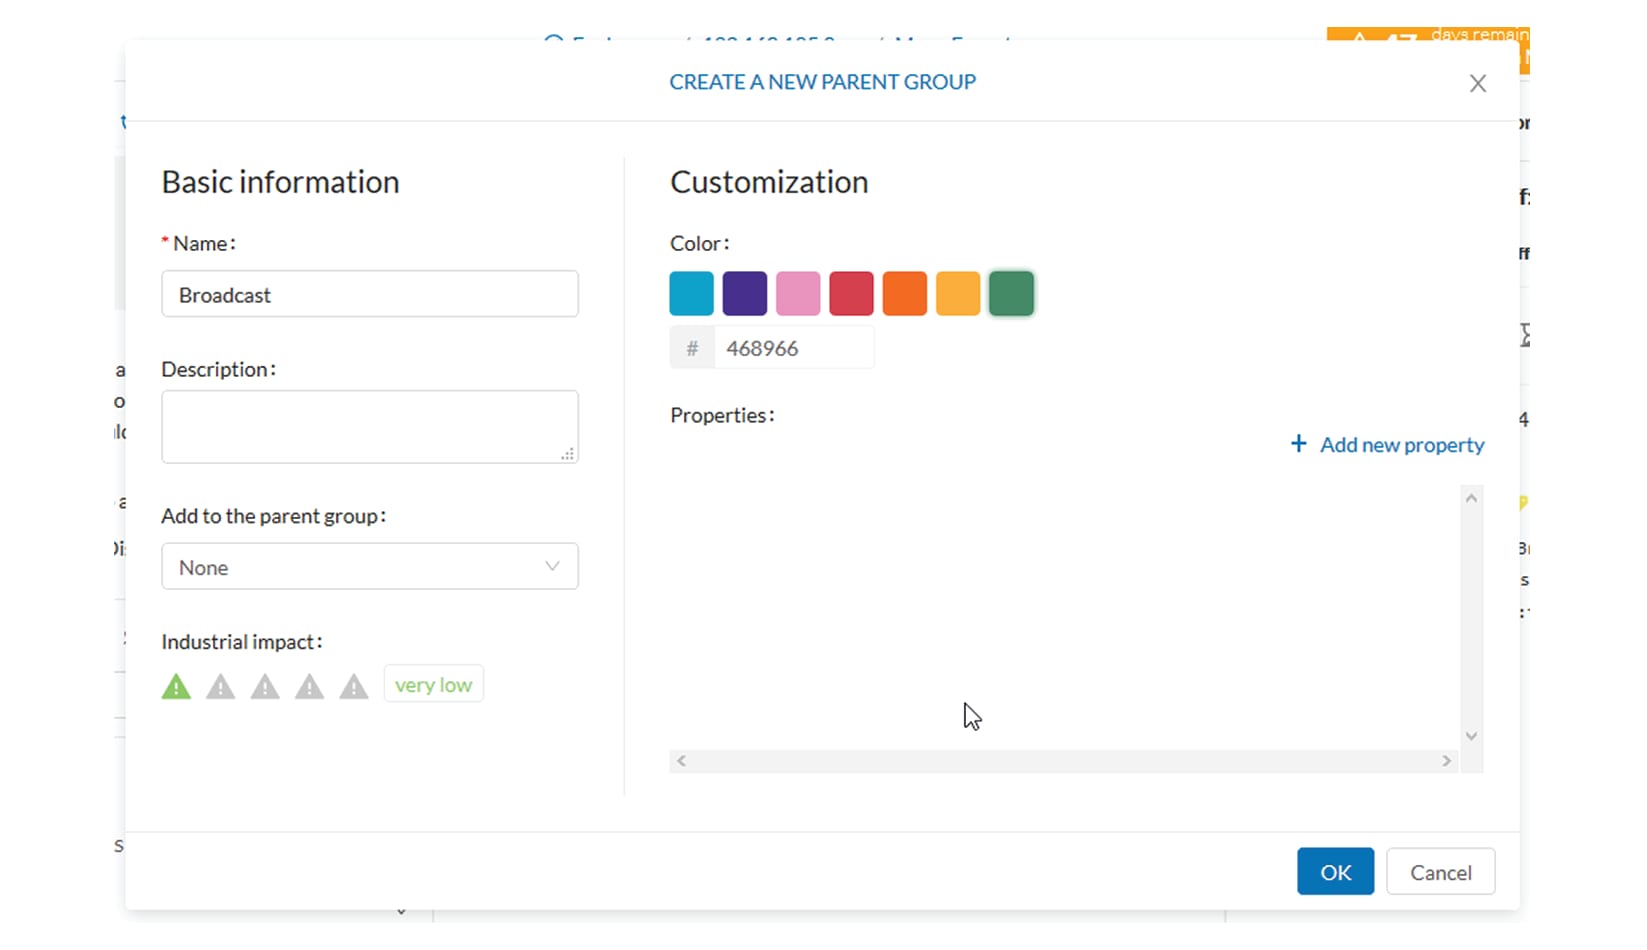This screenshot has height=950, width=1647.
Task: Select the first green industrial impact triangle
Action: point(176,687)
